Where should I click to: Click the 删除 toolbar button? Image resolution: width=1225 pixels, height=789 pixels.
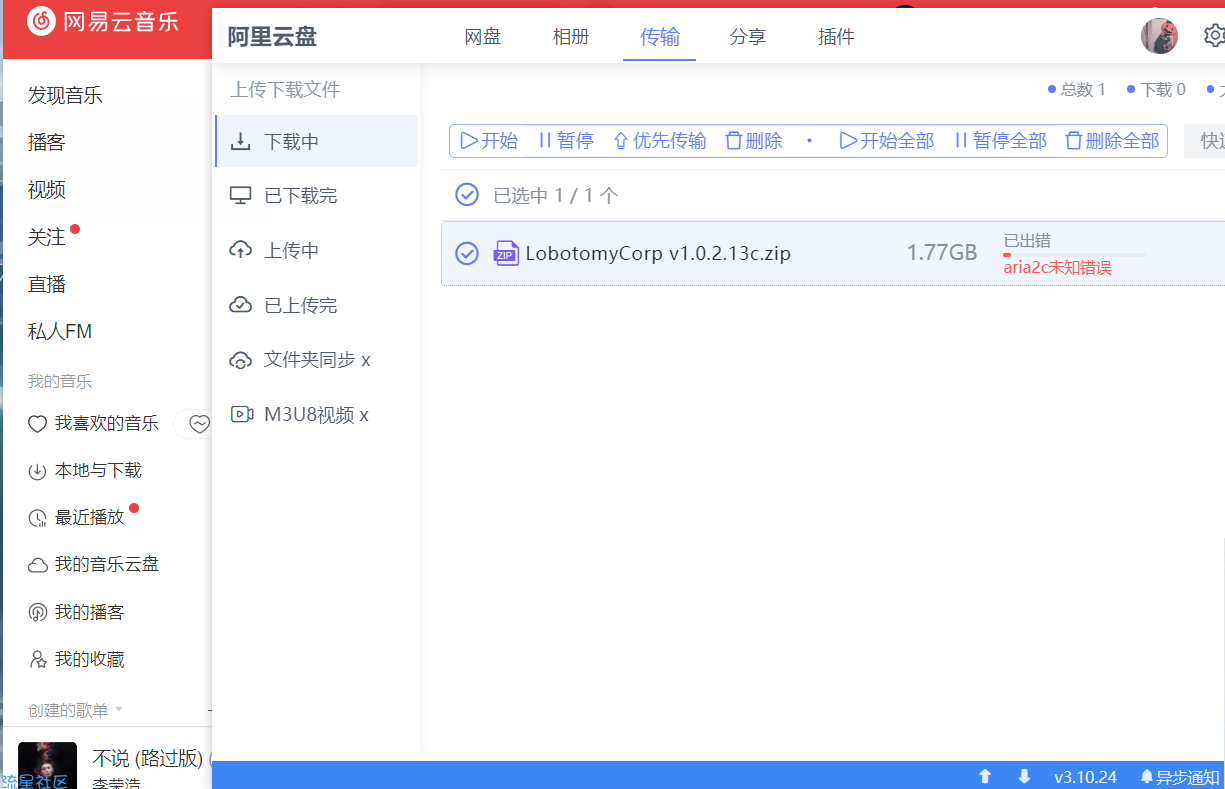(x=754, y=141)
